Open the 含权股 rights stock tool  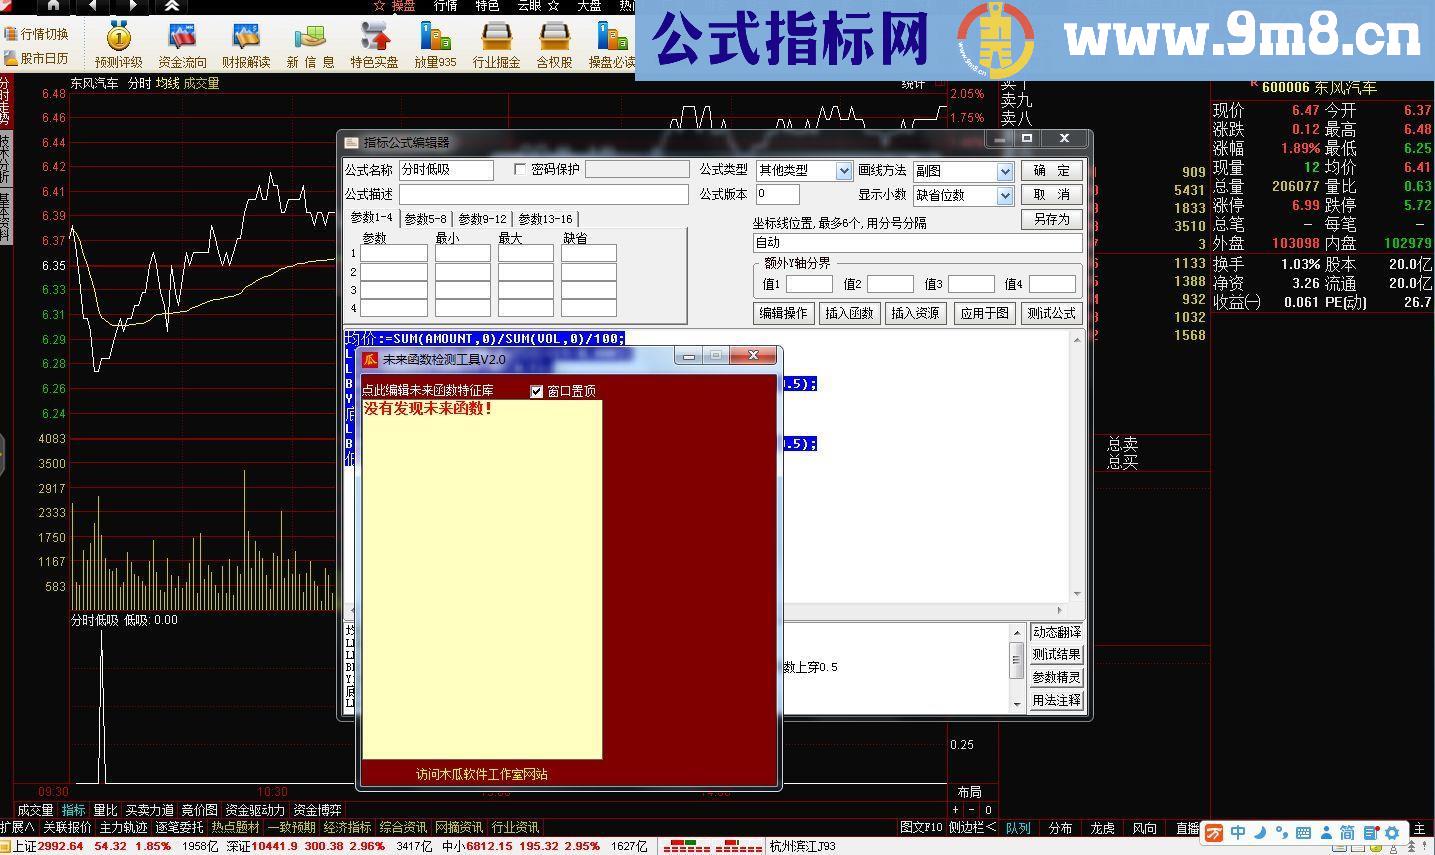click(553, 42)
